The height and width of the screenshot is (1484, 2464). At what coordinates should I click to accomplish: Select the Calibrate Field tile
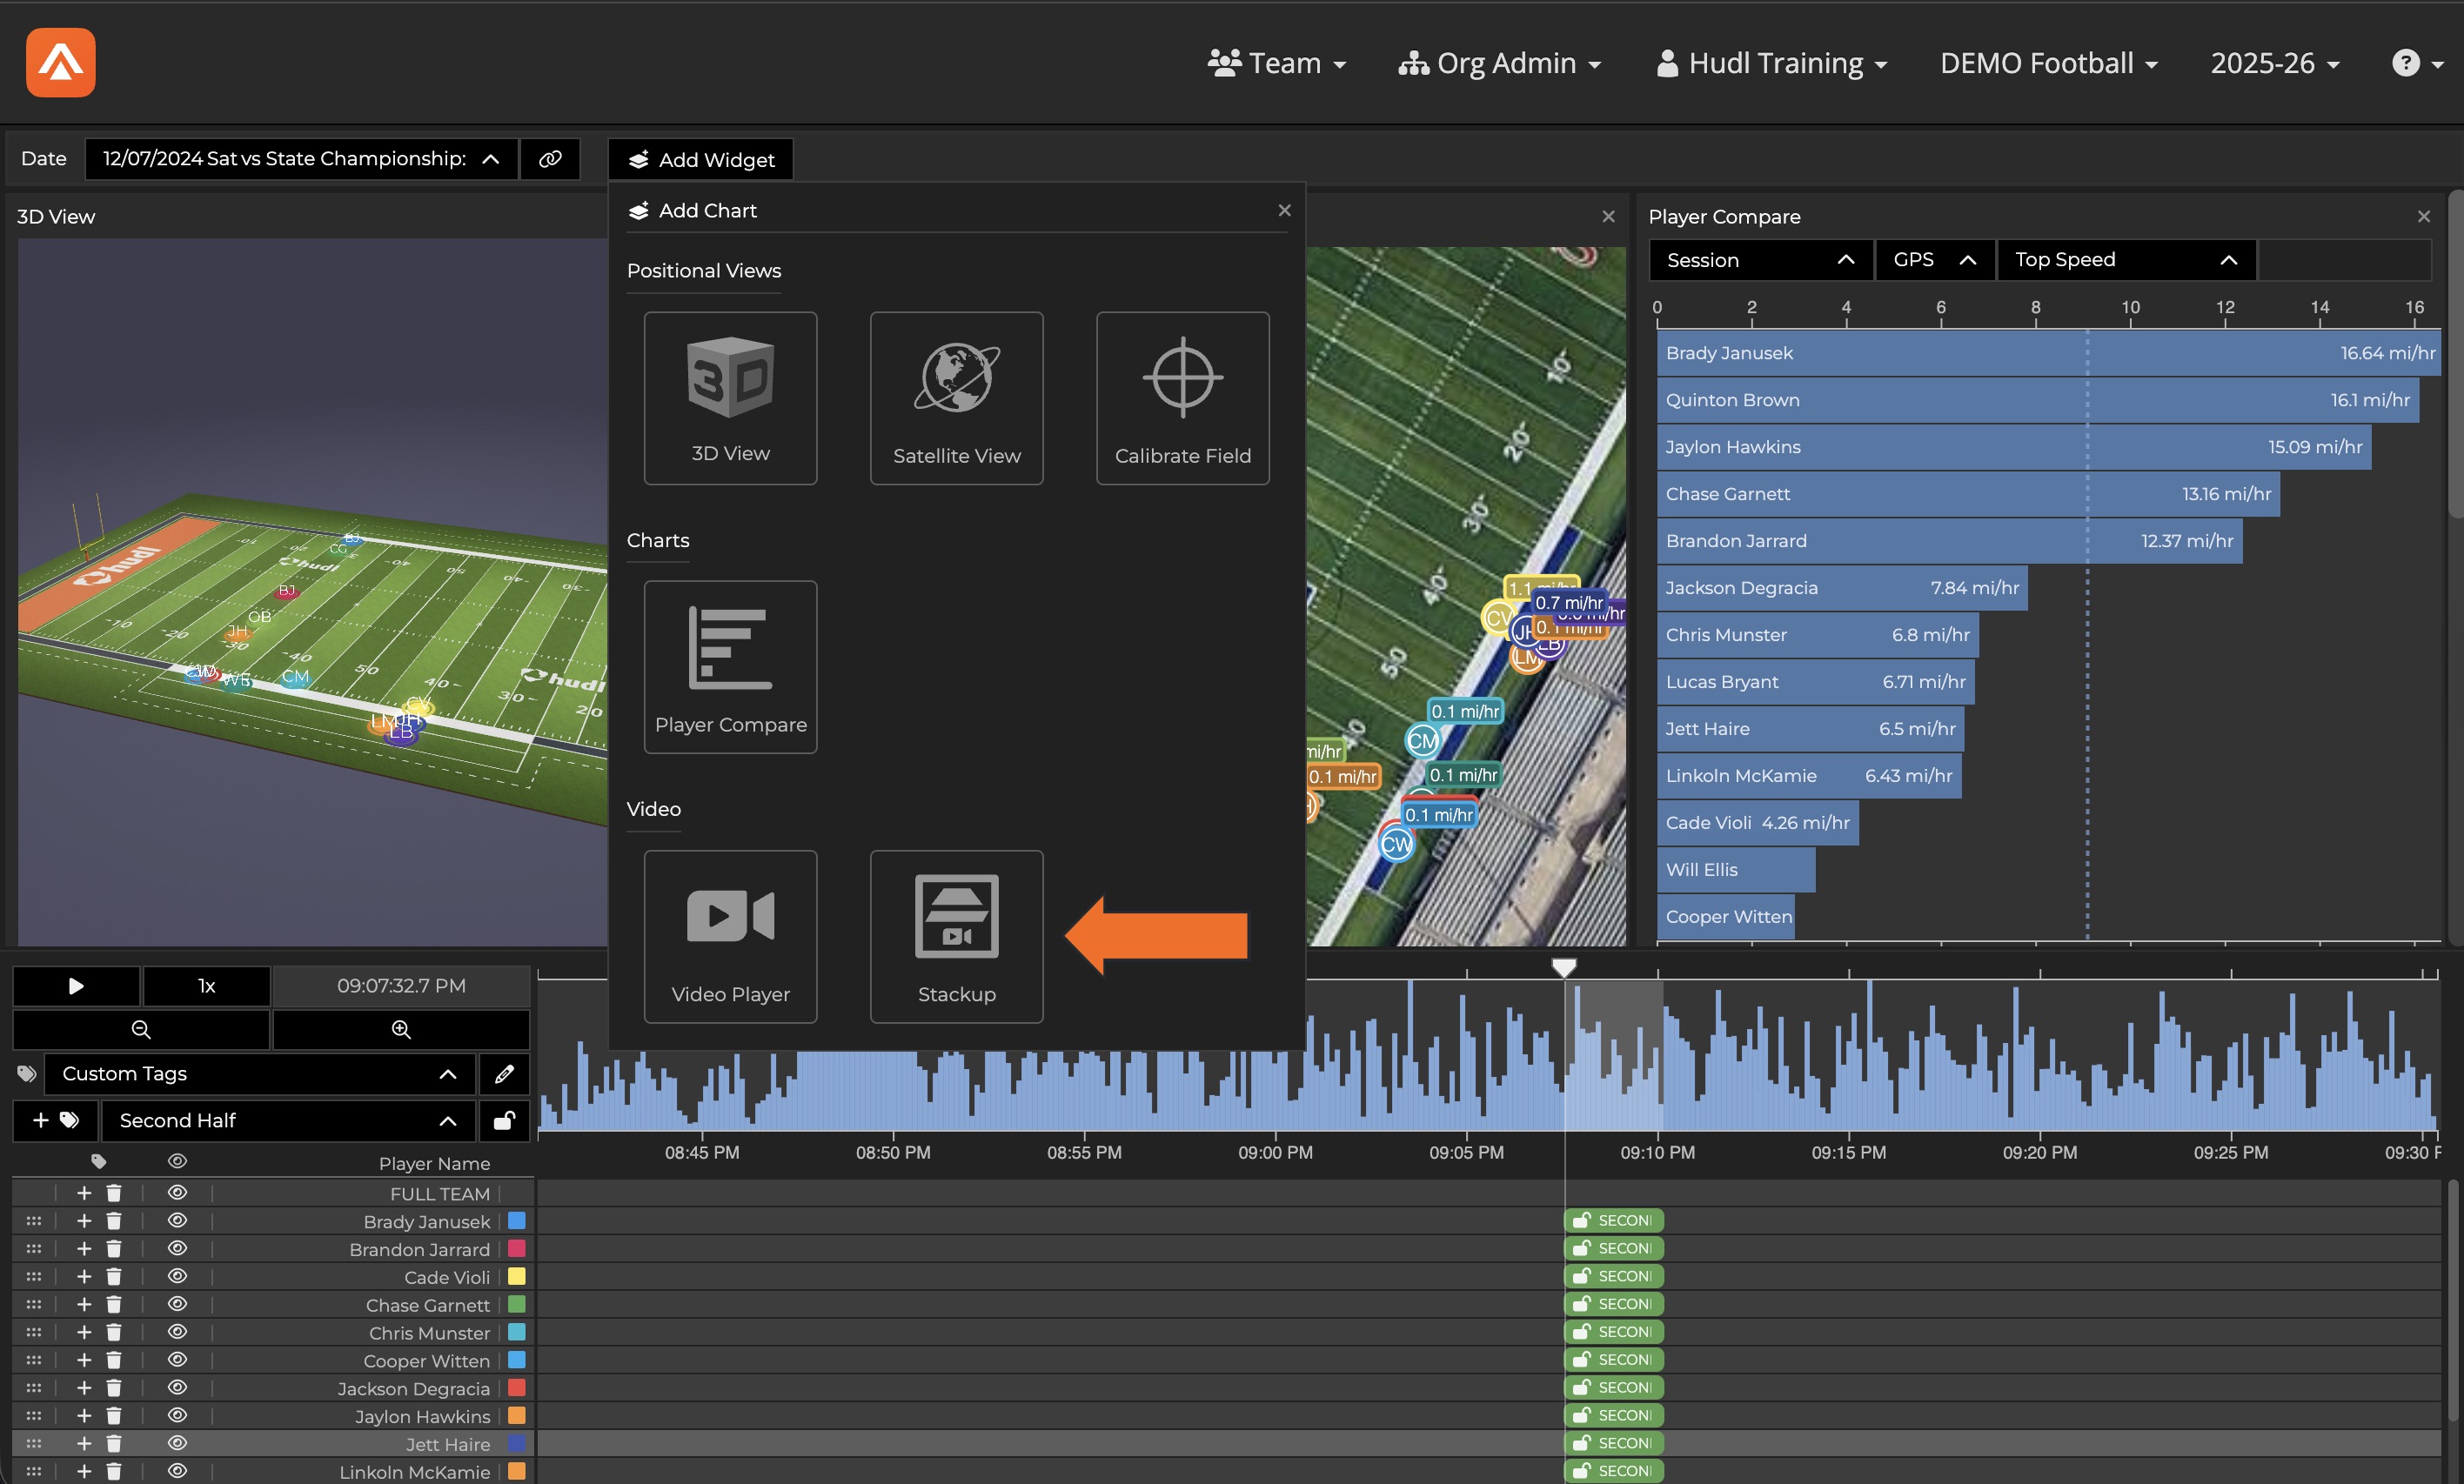(1182, 398)
